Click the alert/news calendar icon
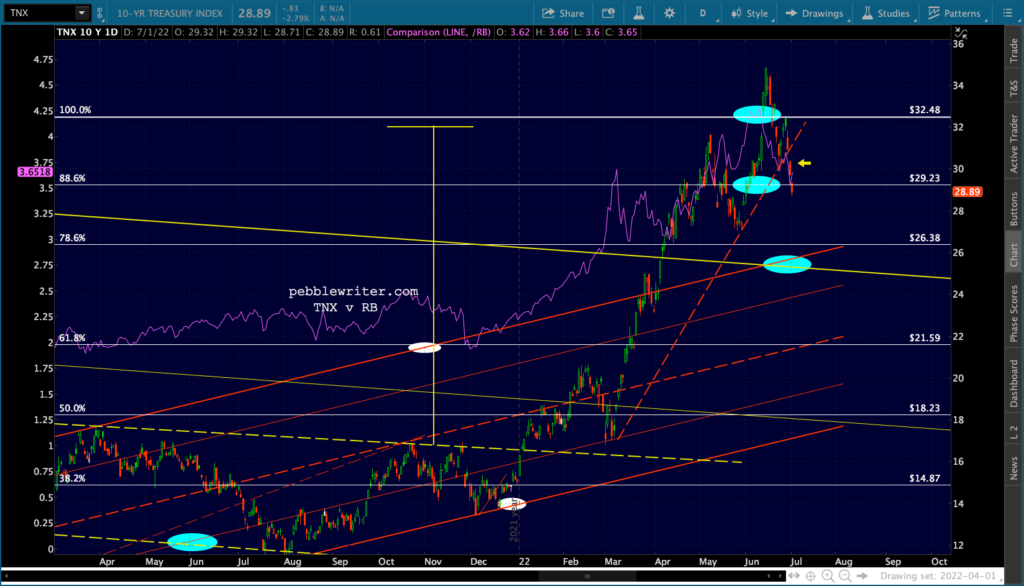The image size is (1024, 586). tap(608, 13)
